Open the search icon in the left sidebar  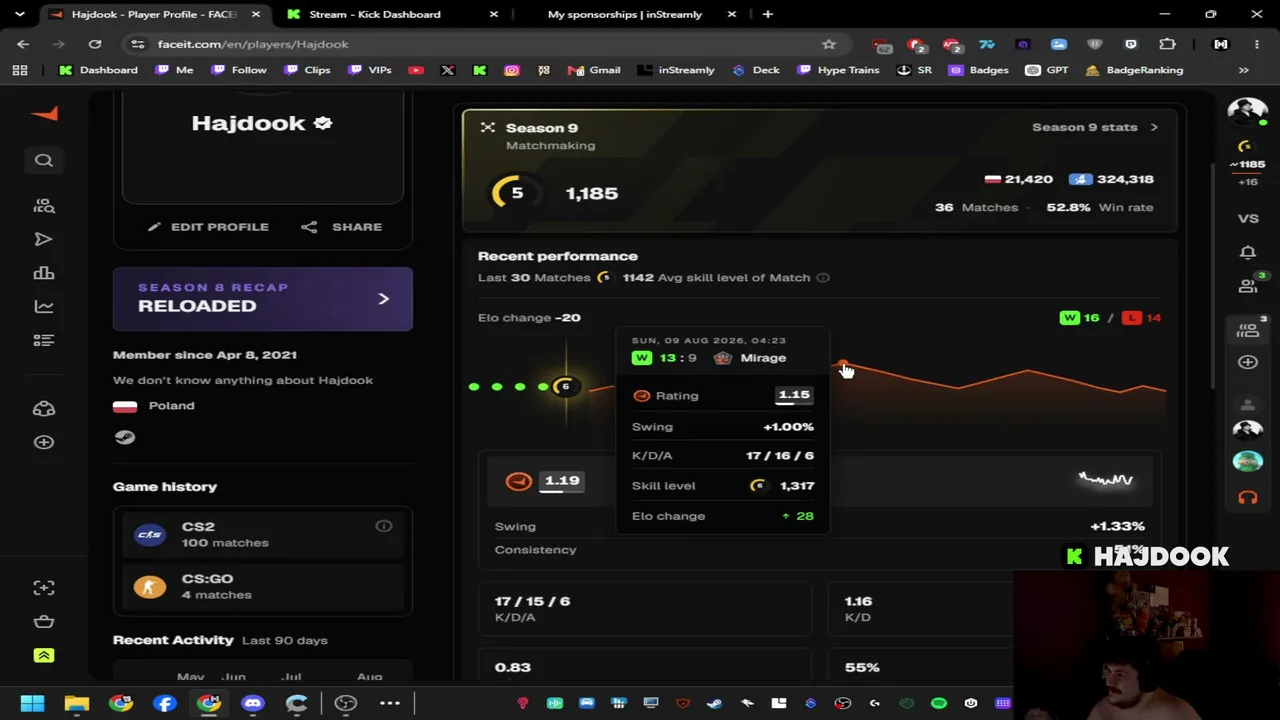tap(44, 160)
